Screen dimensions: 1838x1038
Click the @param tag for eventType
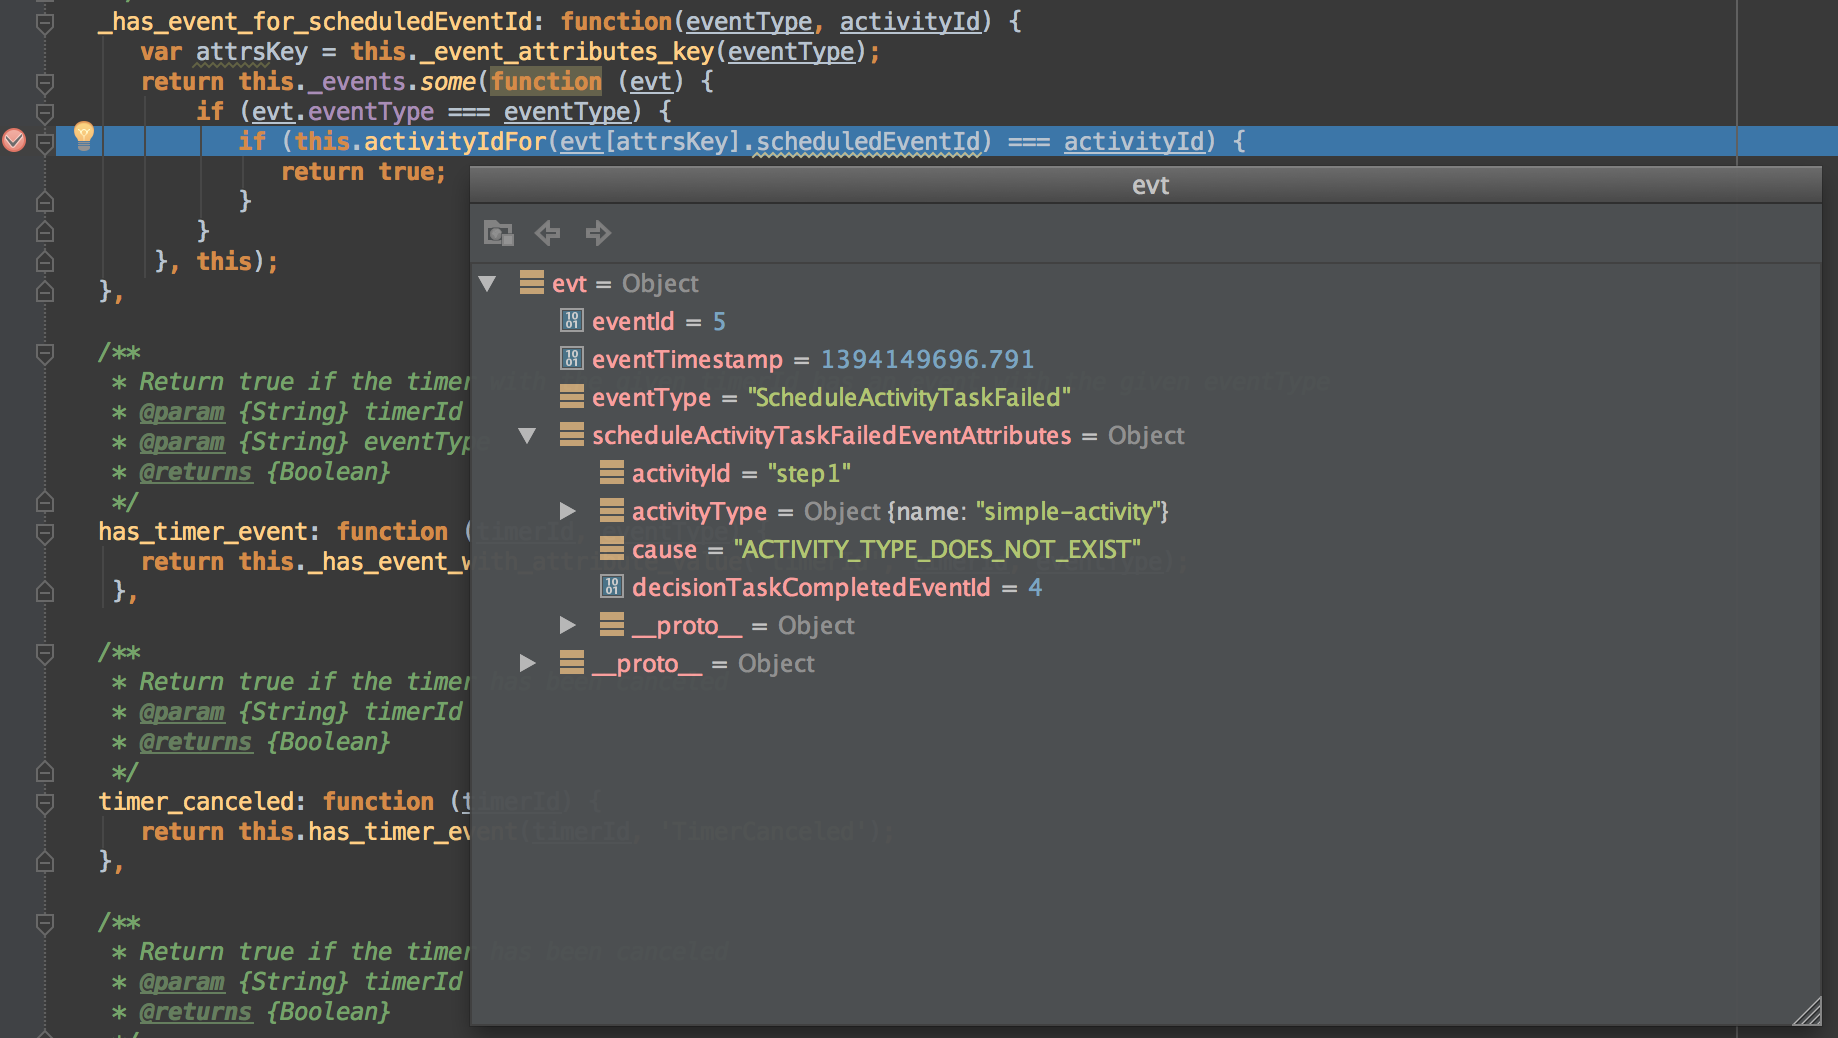pos(182,442)
